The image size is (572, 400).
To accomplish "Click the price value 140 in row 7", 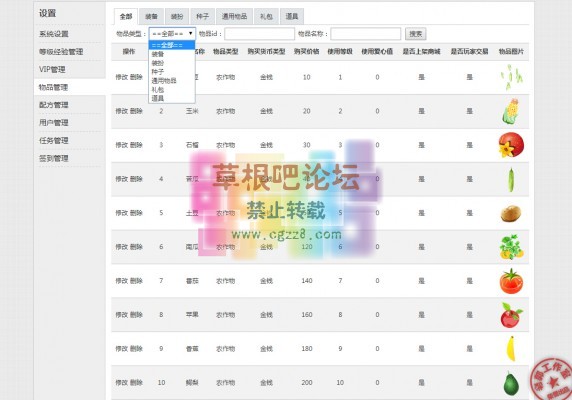I will coord(307,281).
